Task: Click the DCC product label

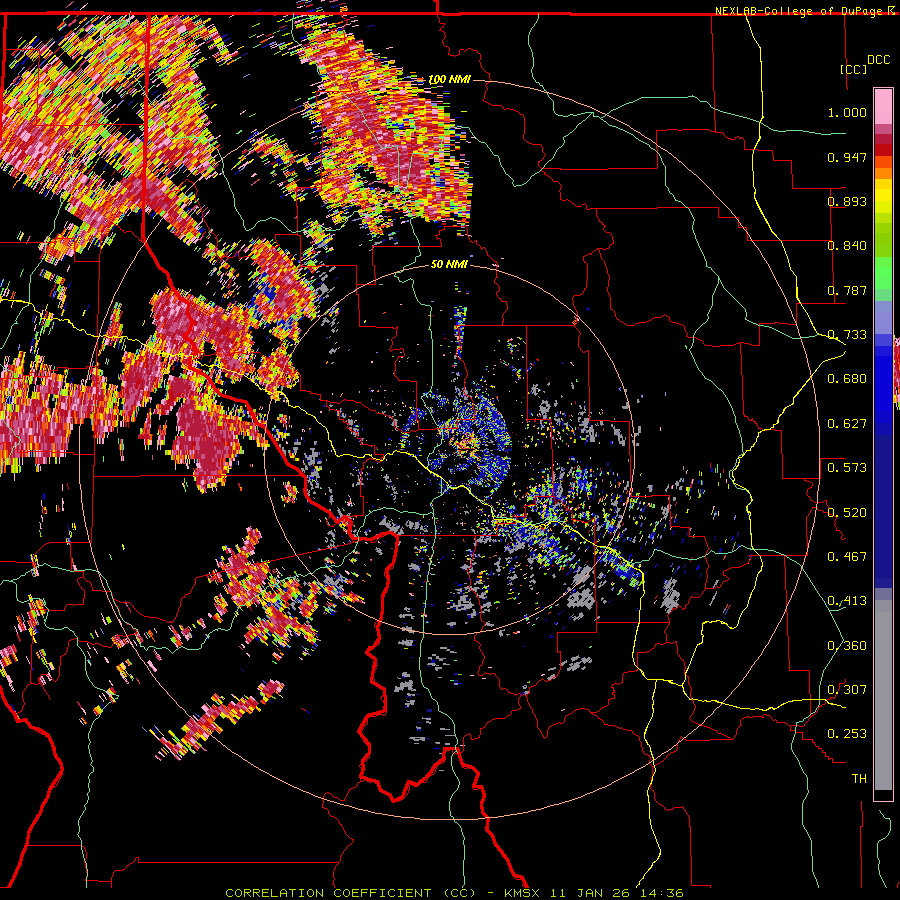Action: [878, 60]
